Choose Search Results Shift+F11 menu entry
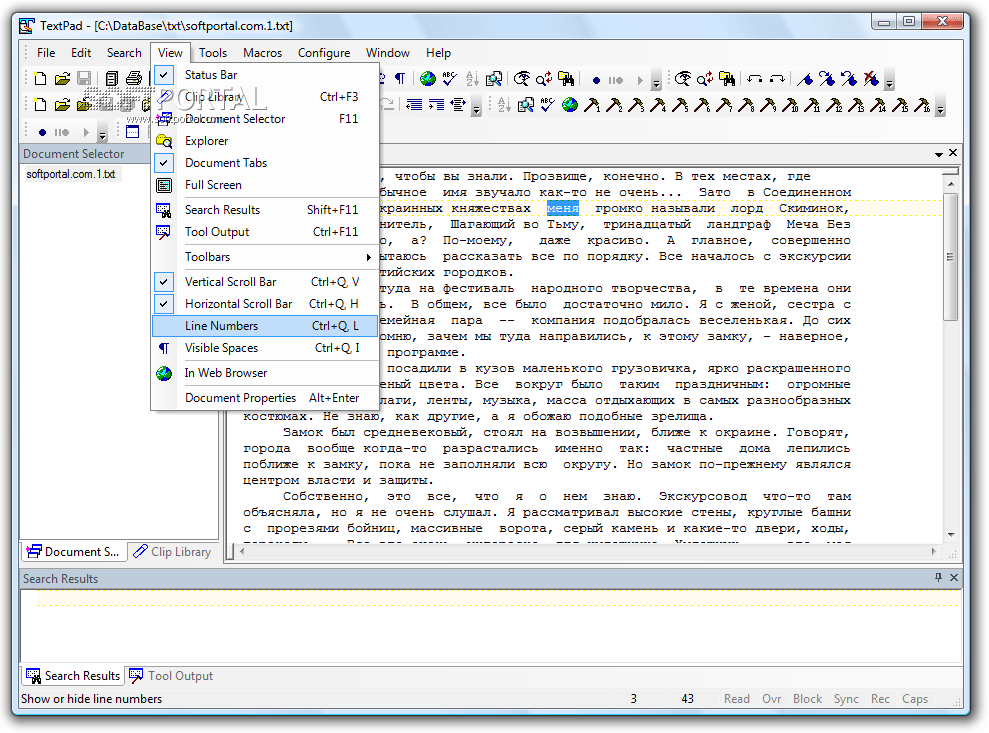Image resolution: width=989 pixels, height=733 pixels. pyautogui.click(x=265, y=210)
